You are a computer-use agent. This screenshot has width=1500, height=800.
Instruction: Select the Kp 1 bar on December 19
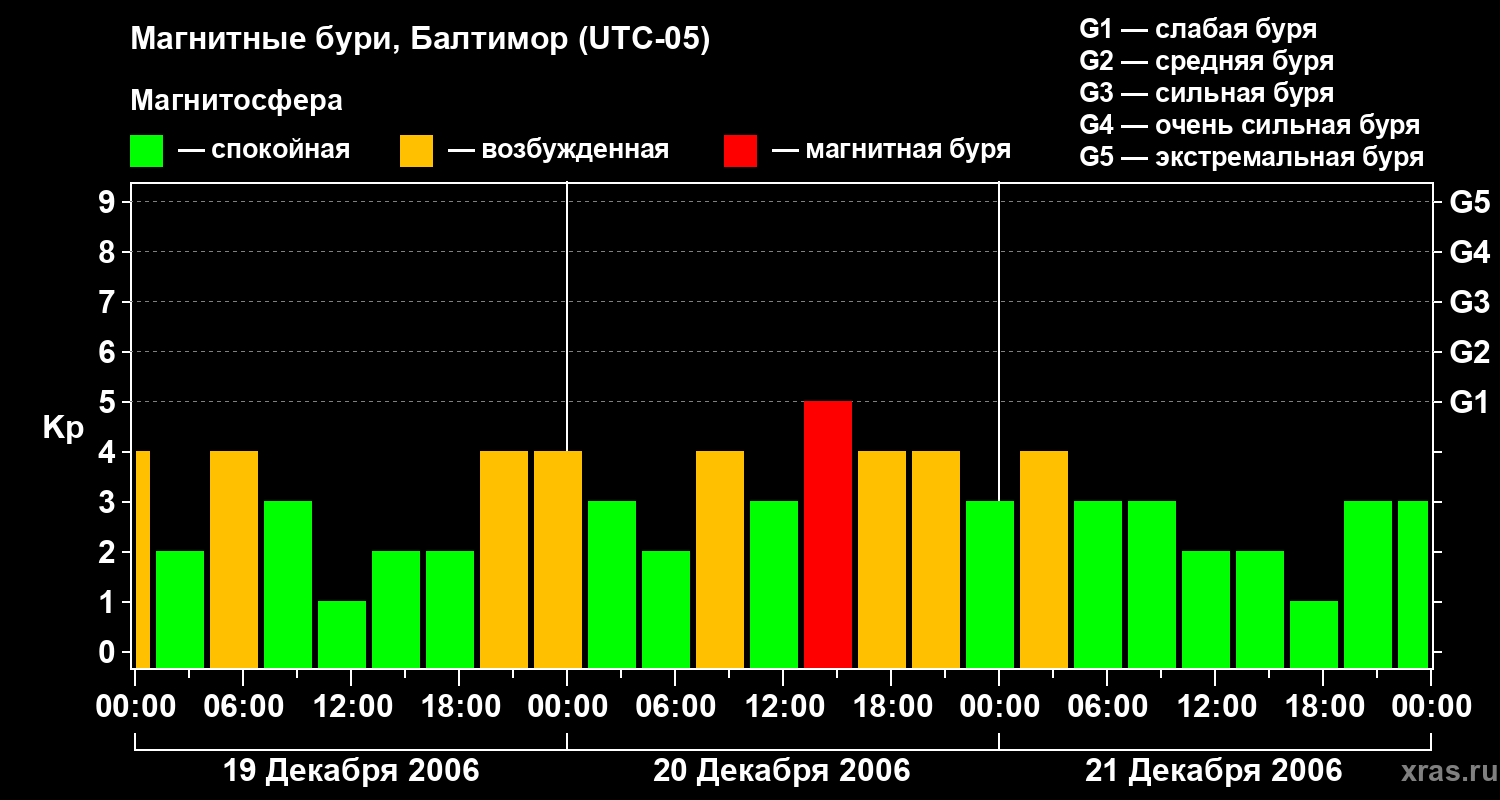click(x=342, y=634)
